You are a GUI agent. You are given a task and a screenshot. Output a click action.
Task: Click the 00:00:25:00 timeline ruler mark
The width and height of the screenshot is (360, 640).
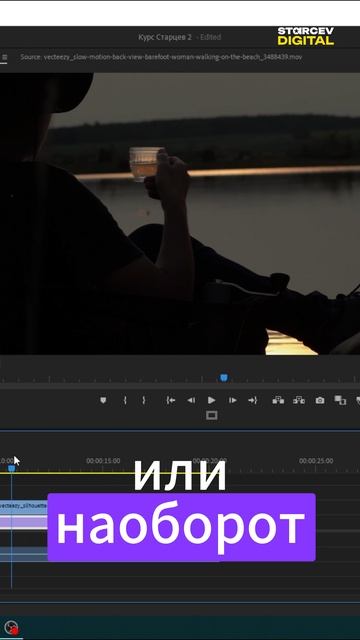(316, 461)
